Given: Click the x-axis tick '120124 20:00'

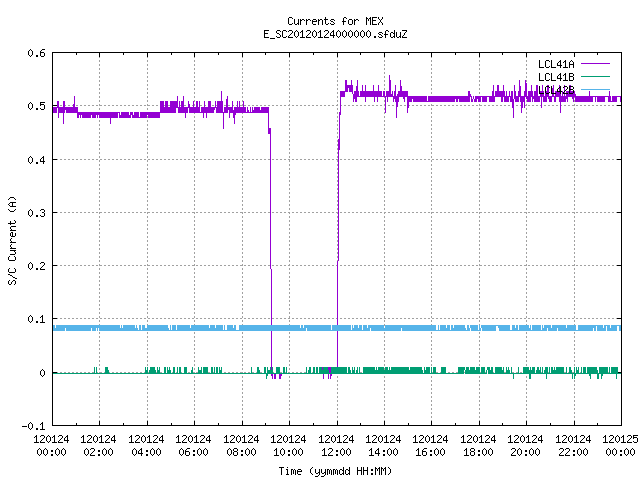Looking at the screenshot, I should 525,446.
